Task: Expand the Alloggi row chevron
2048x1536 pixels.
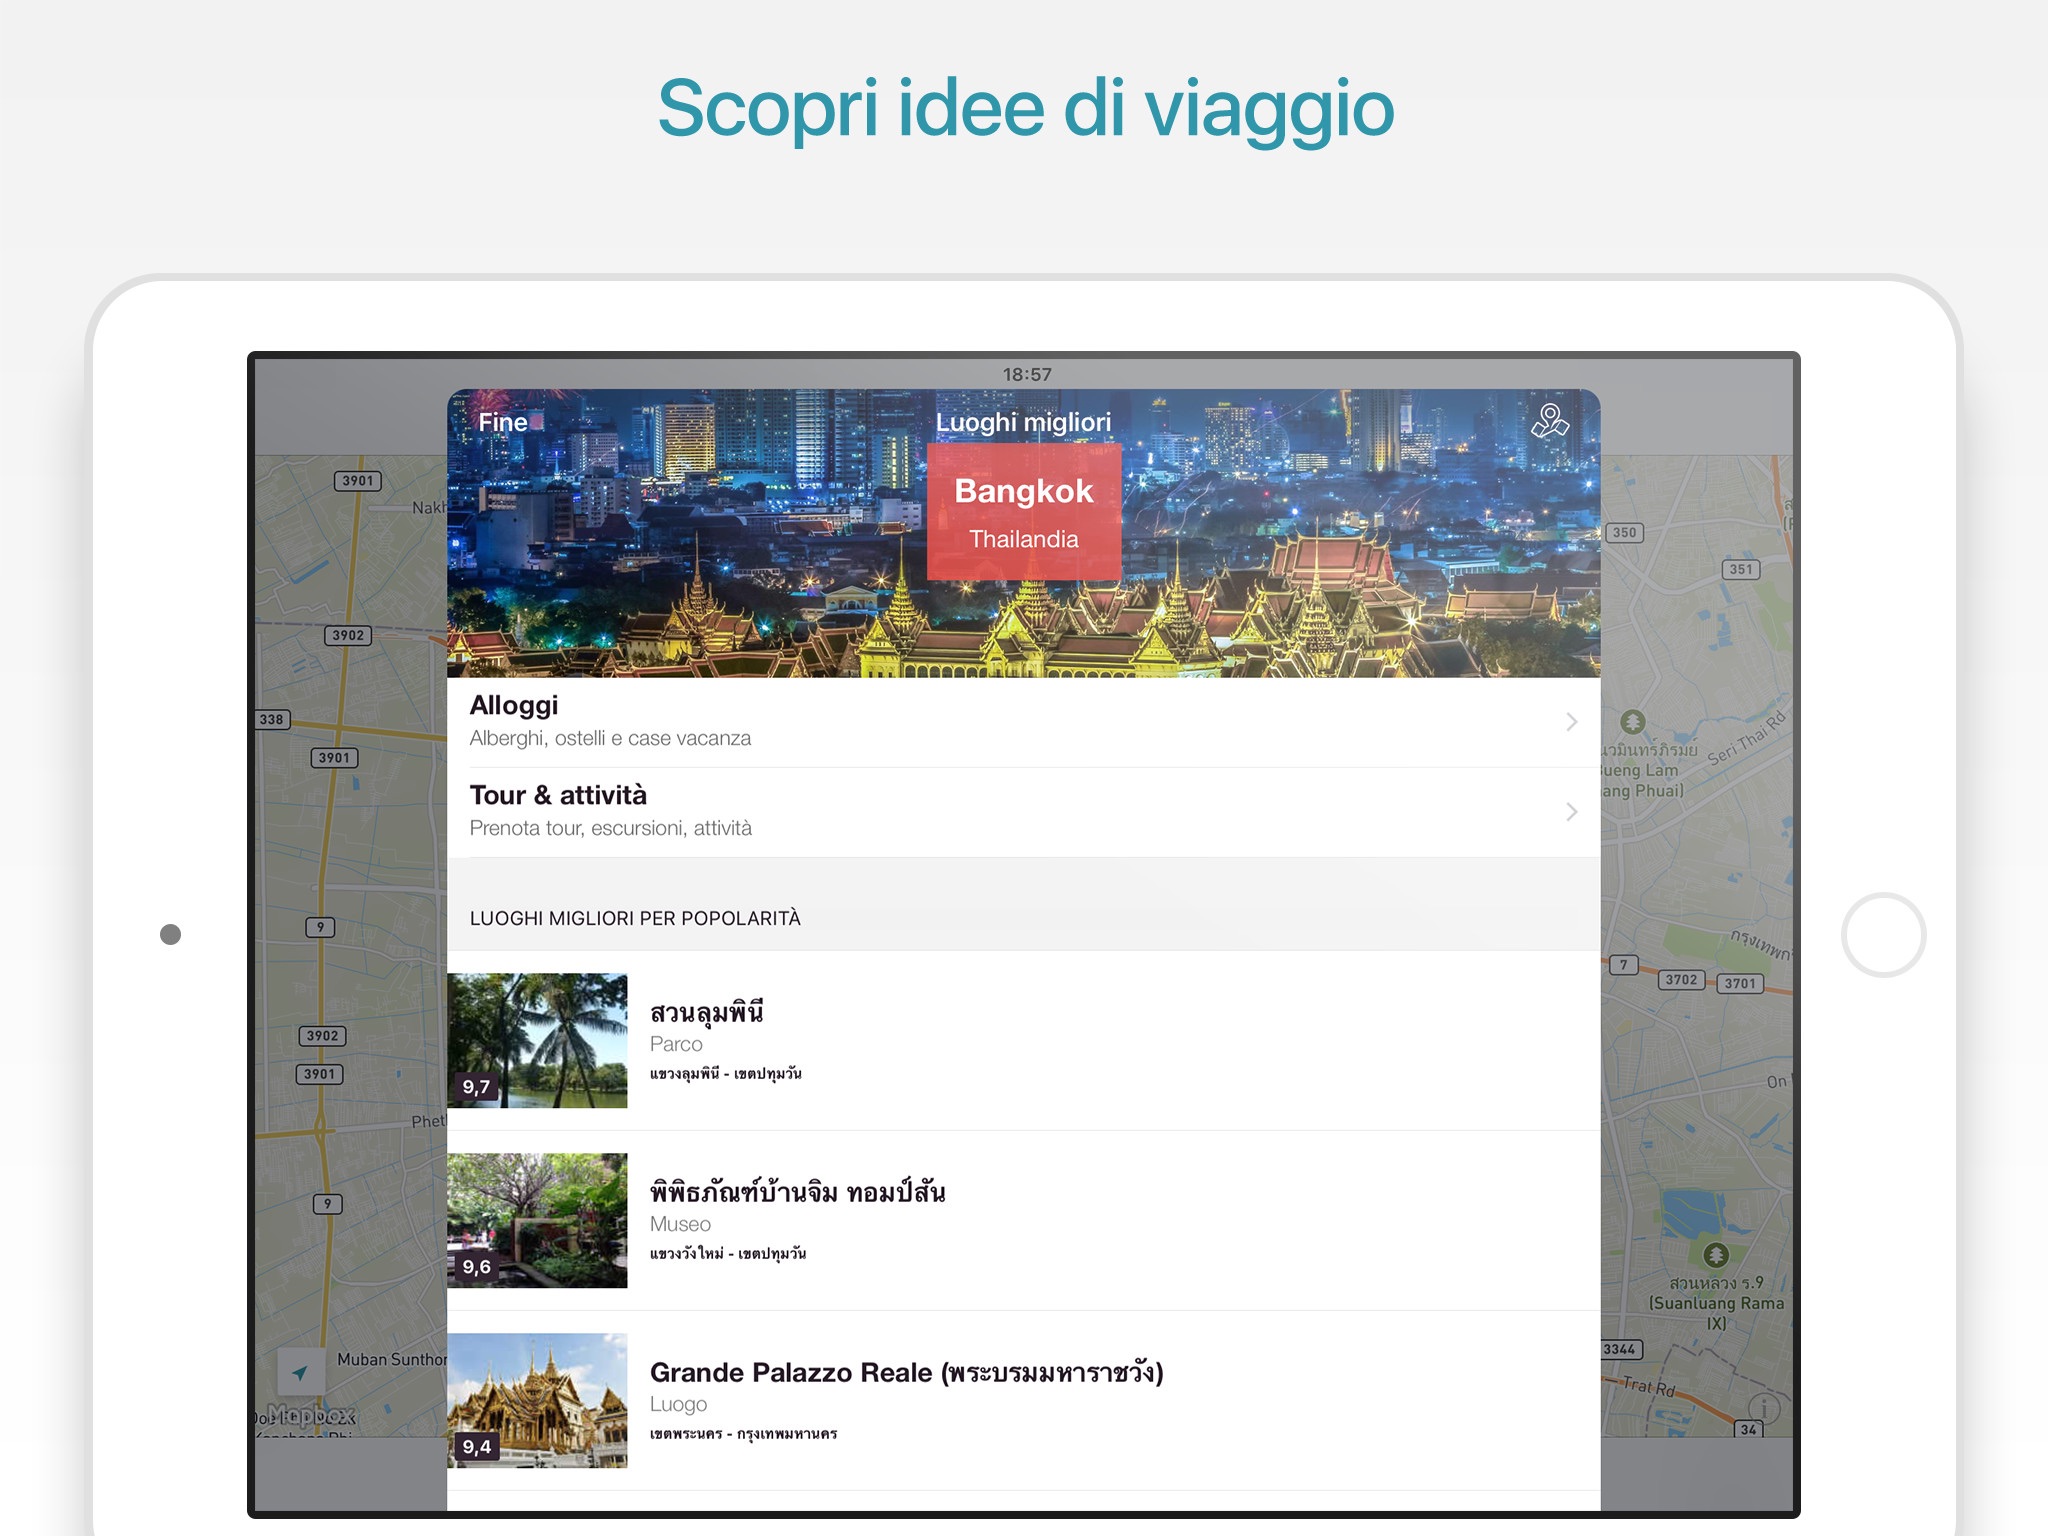Action: (x=1571, y=722)
